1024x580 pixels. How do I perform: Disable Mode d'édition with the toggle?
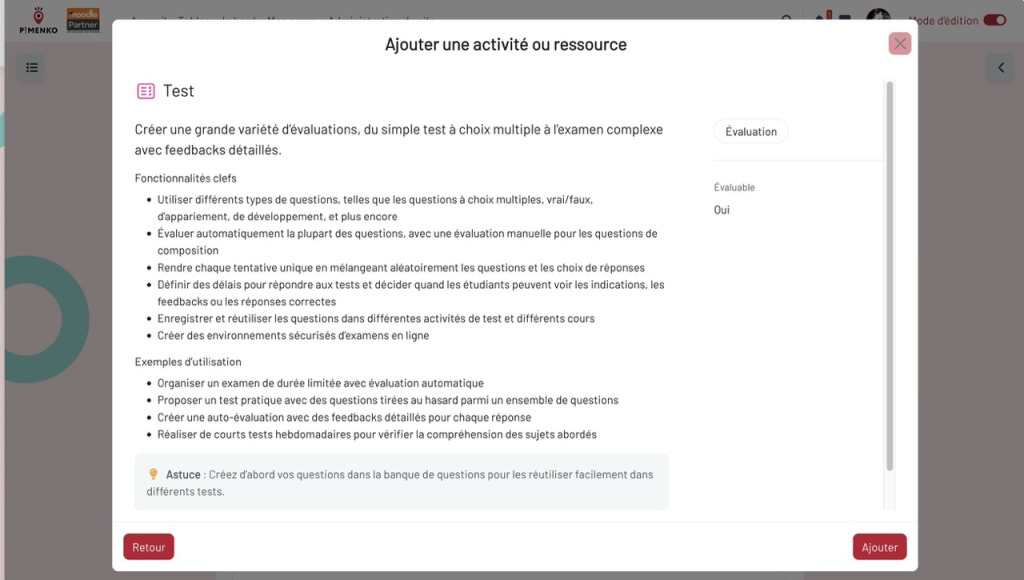994,19
